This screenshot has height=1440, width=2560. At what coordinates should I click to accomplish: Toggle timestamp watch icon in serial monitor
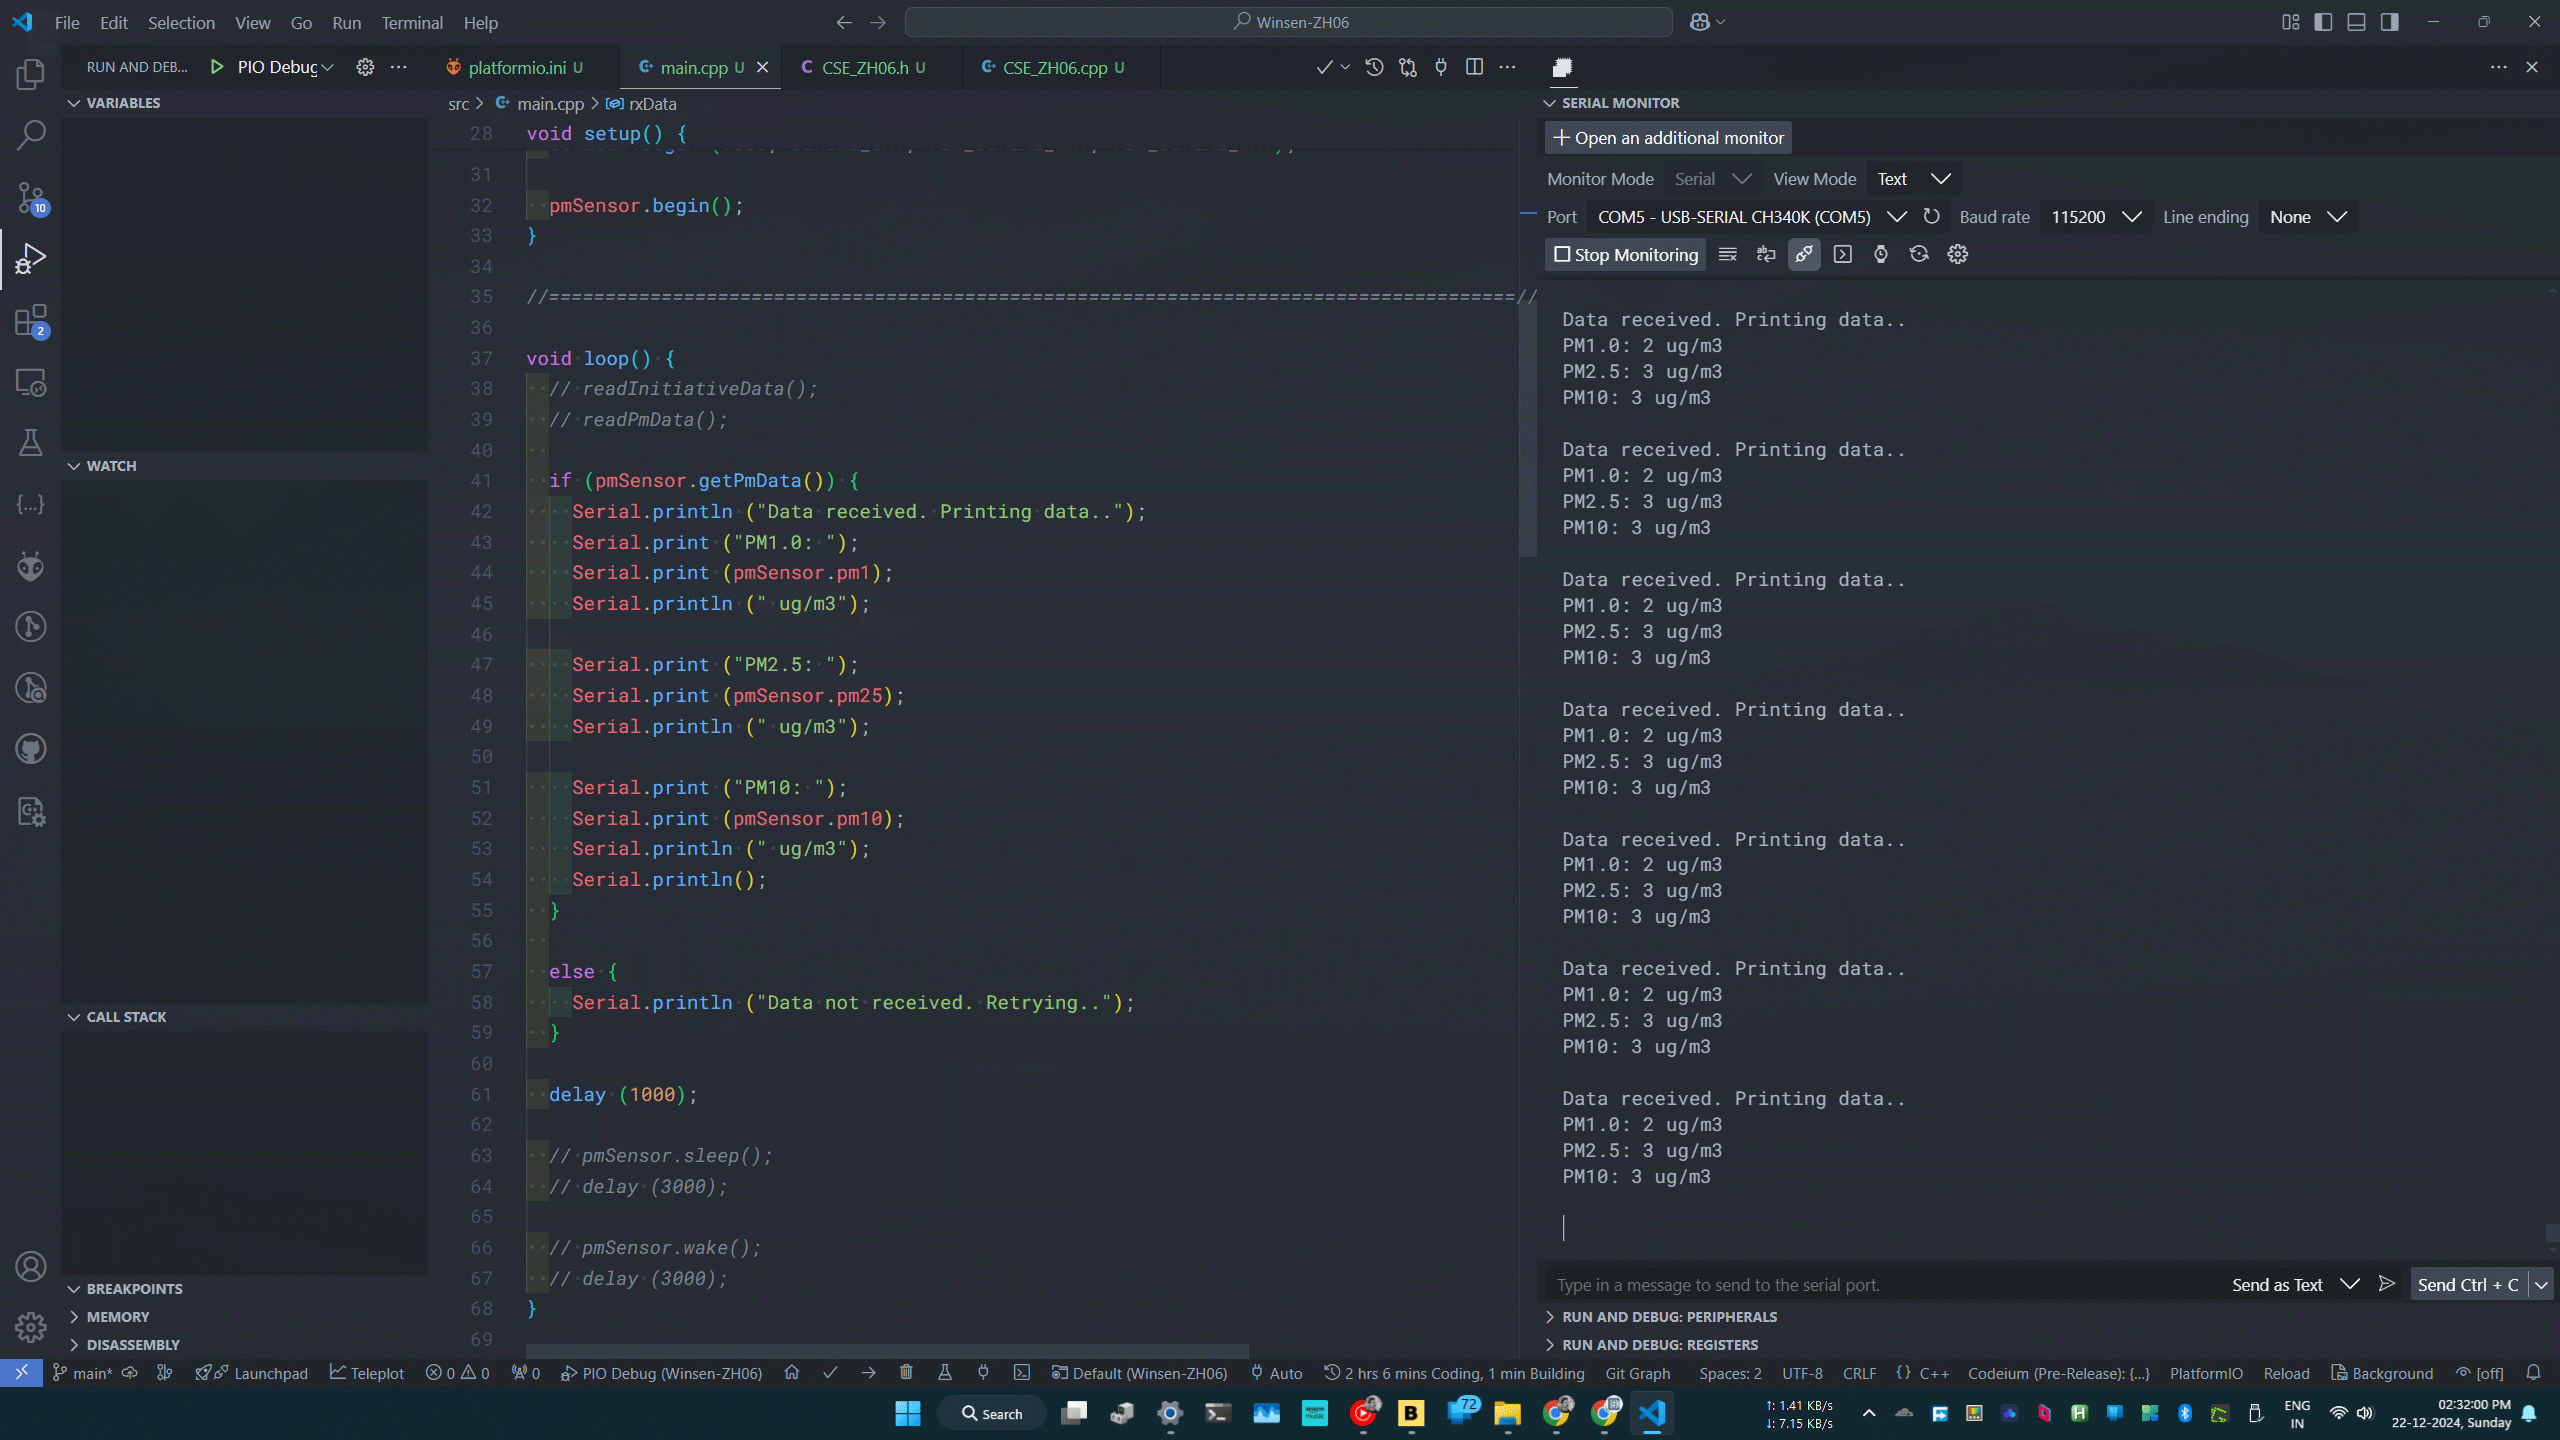(1881, 254)
